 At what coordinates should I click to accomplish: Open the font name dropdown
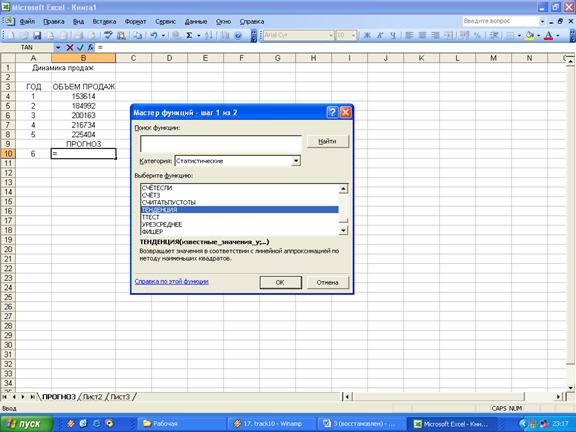click(x=331, y=35)
